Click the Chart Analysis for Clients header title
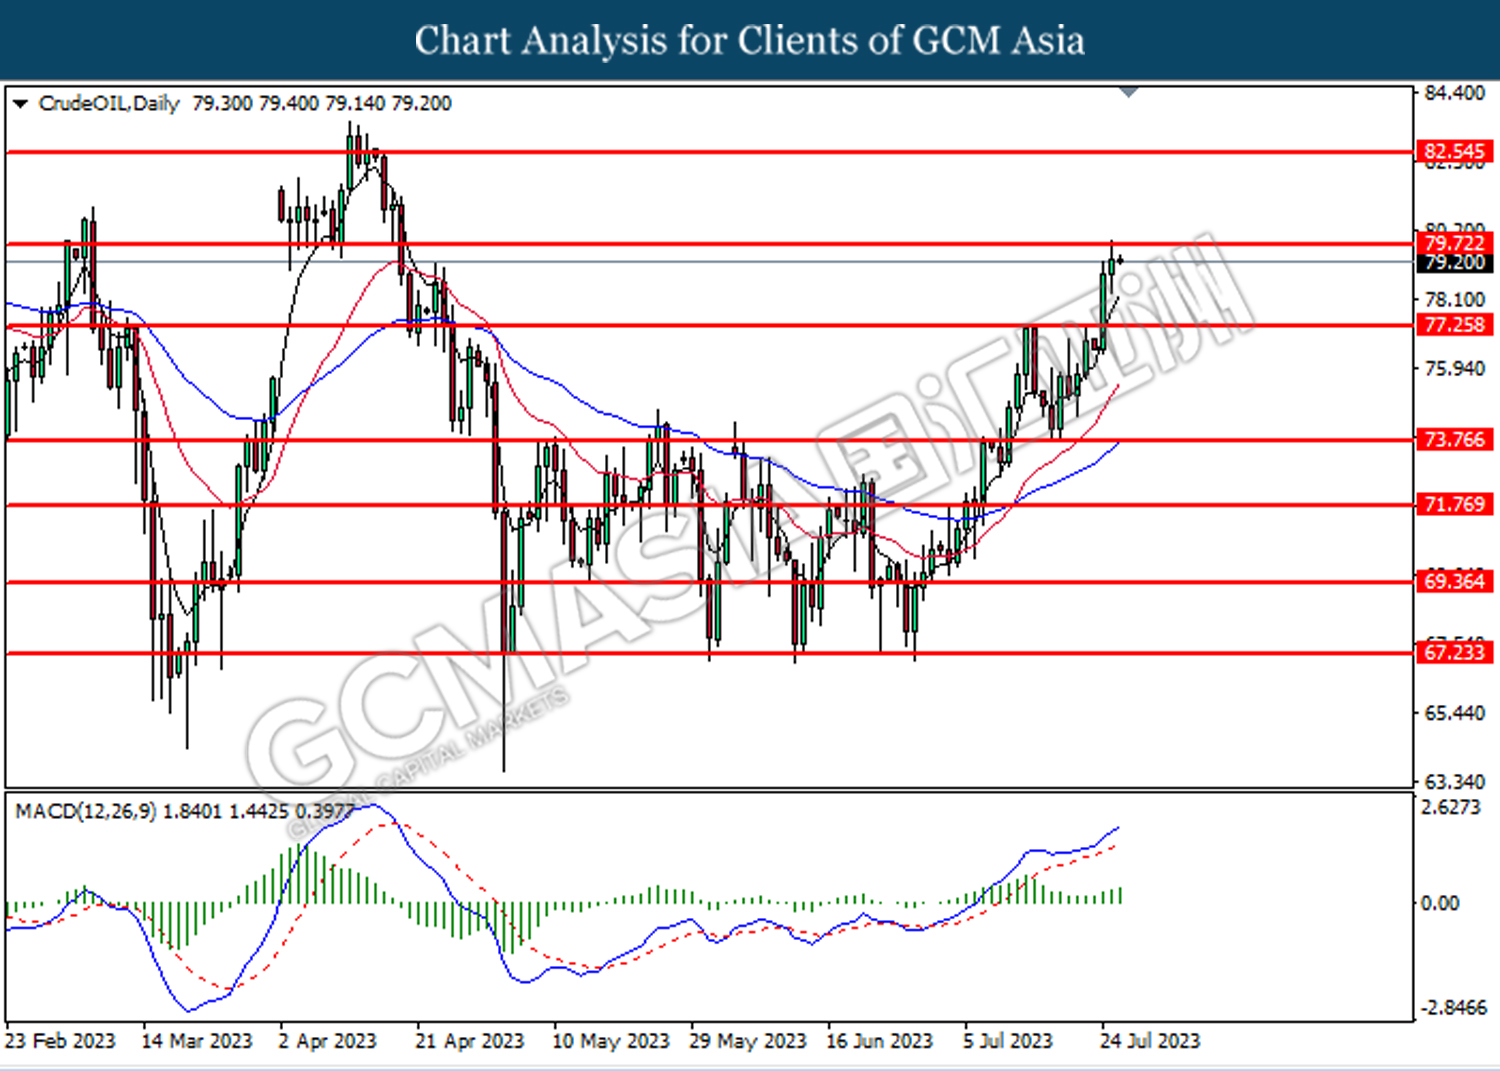This screenshot has height=1071, width=1500. tap(750, 41)
